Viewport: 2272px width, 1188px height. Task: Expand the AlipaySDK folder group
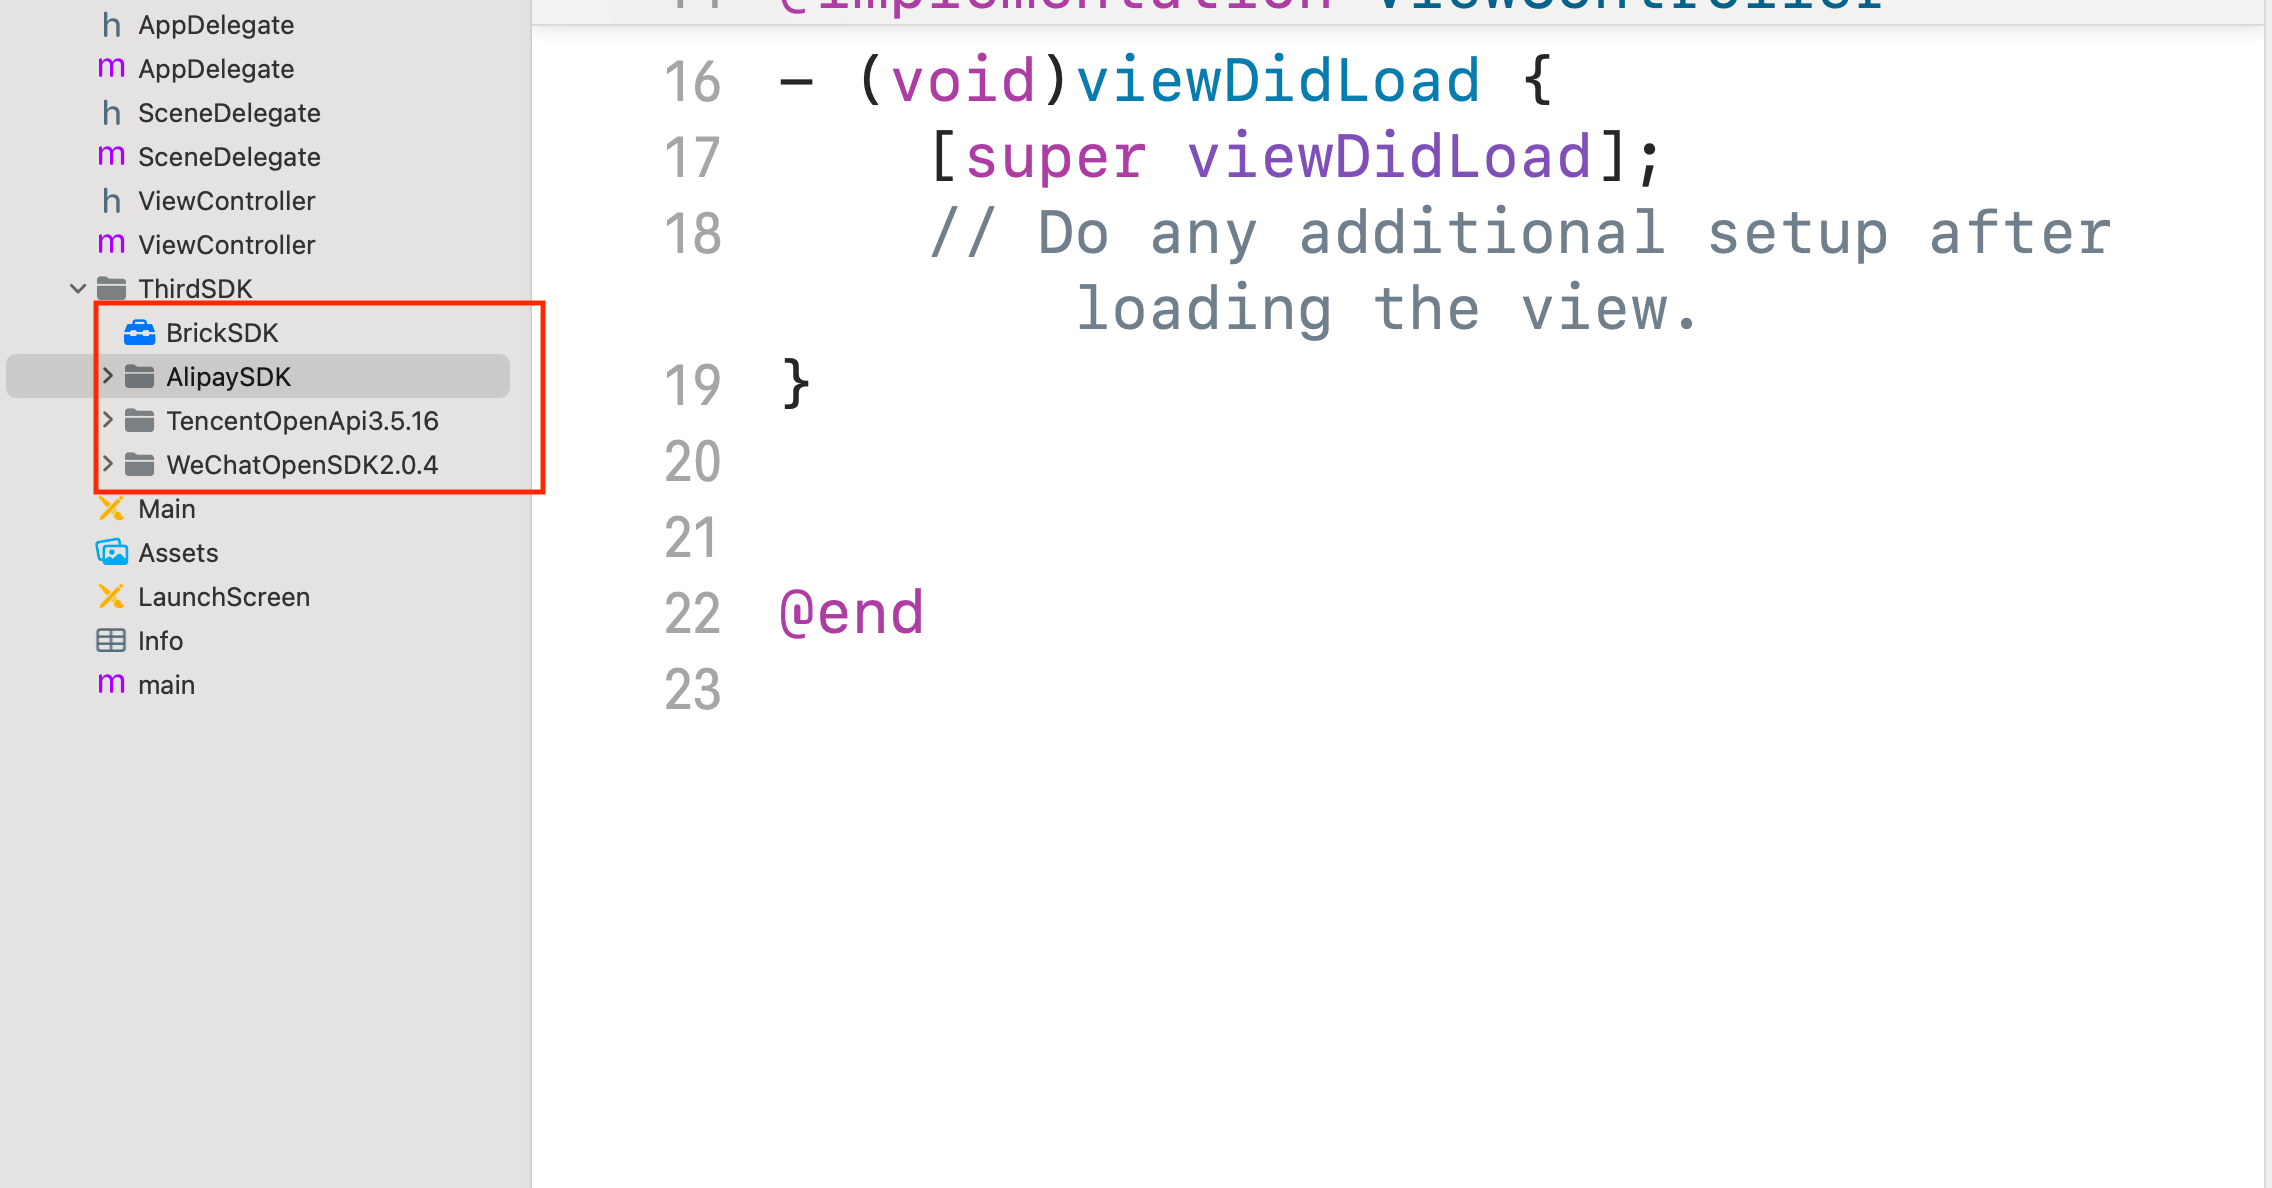(108, 377)
